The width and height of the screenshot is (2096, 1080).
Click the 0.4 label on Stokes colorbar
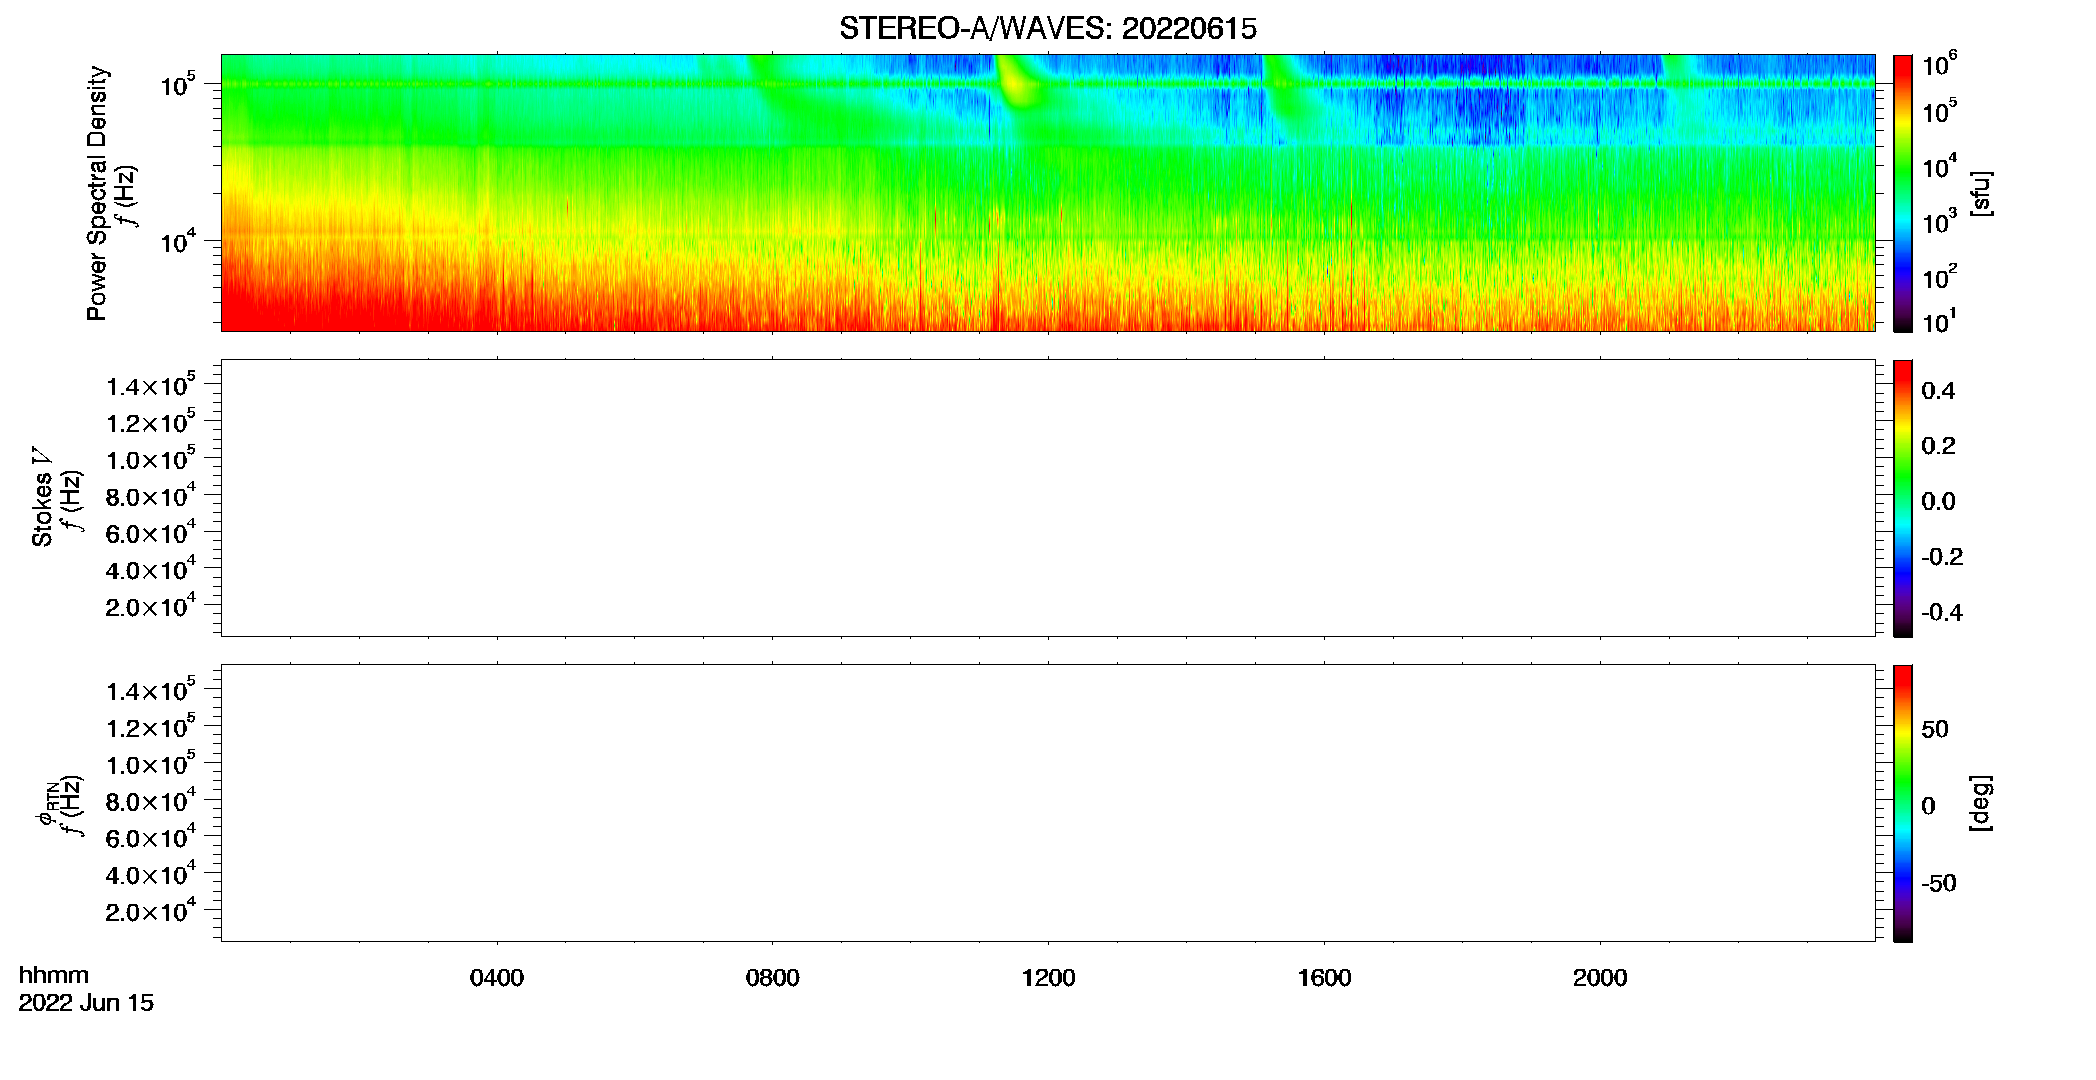coord(1938,391)
